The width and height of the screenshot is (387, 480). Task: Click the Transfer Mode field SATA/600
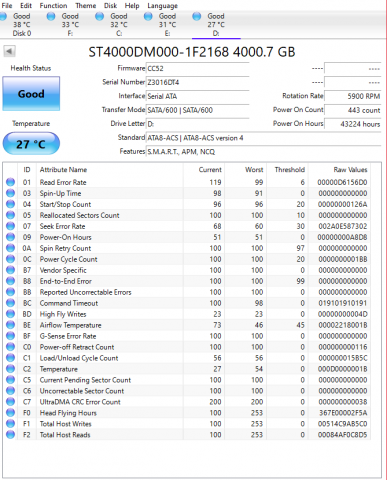[198, 110]
